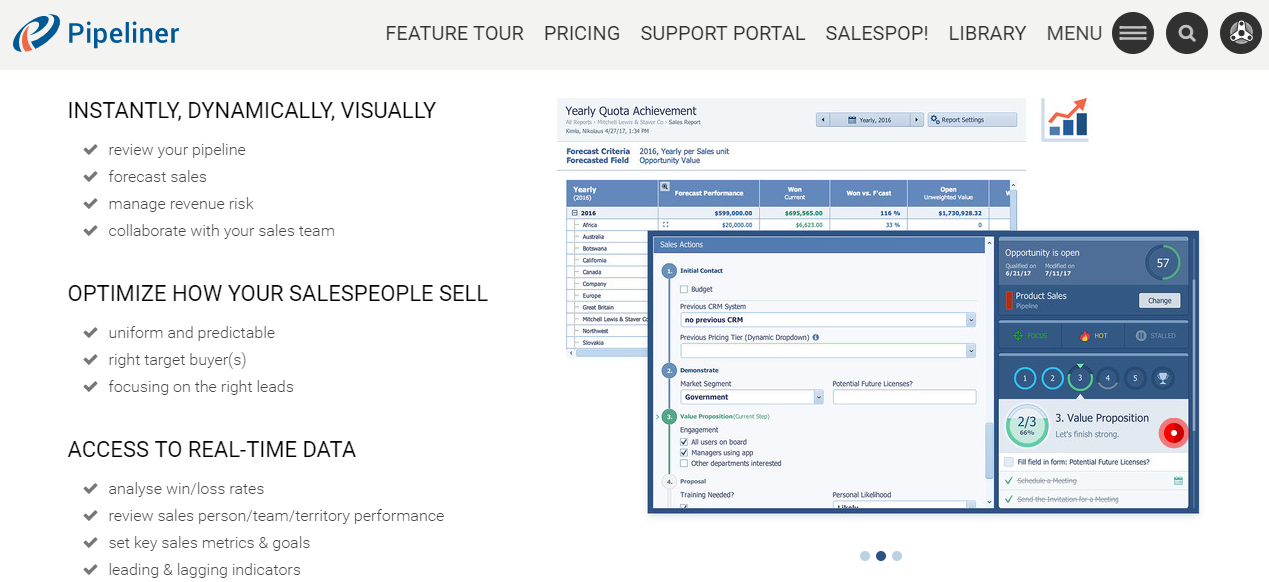Check Fill field in form task checkbox
This screenshot has width=1269, height=582.
[x=1008, y=462]
